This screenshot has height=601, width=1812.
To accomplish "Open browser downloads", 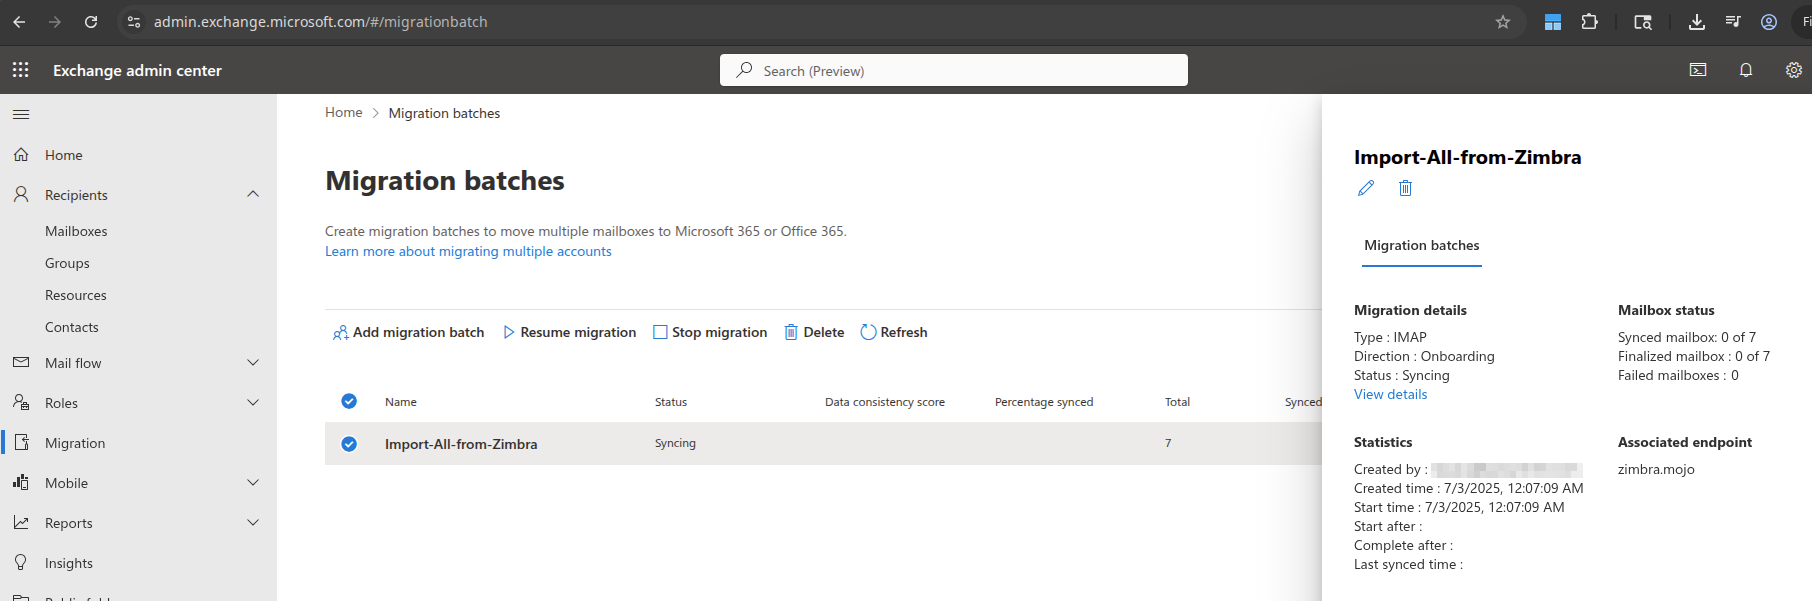I will pyautogui.click(x=1697, y=22).
